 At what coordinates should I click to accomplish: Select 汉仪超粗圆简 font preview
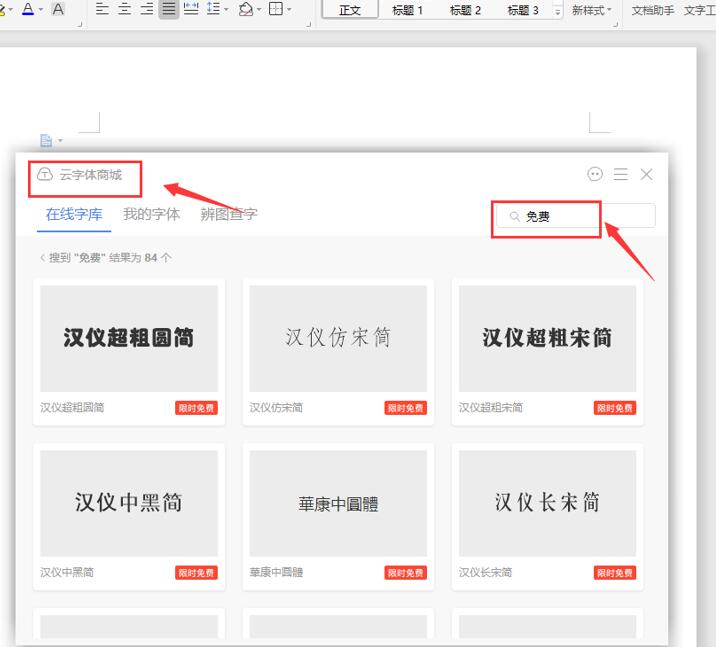129,338
